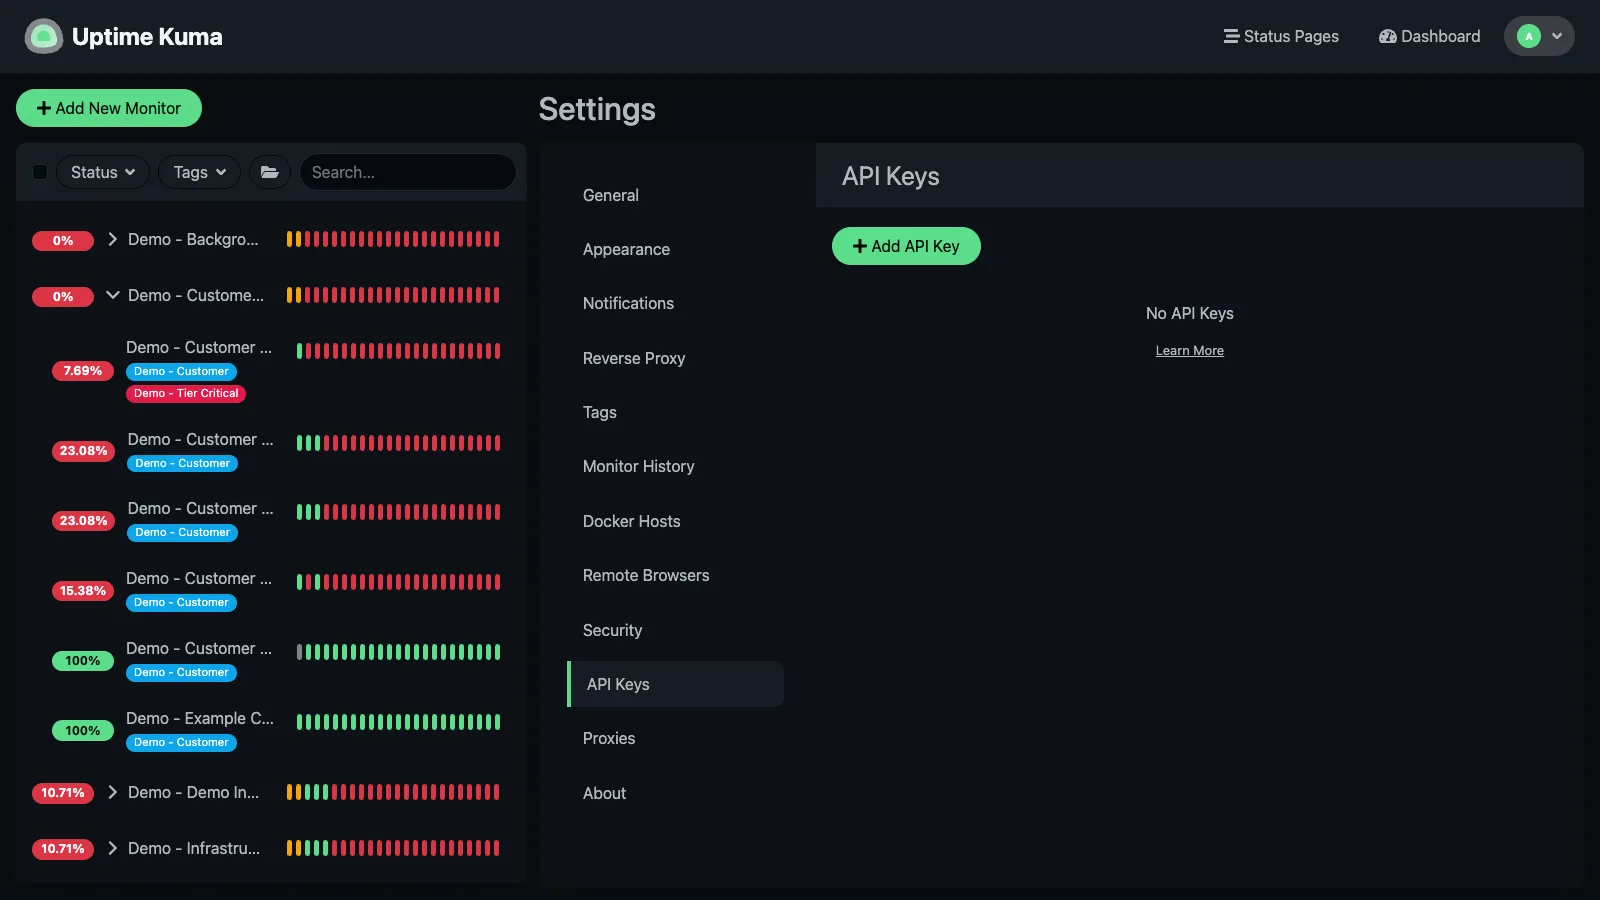Open Security settings
The image size is (1600, 900).
[x=675, y=630]
